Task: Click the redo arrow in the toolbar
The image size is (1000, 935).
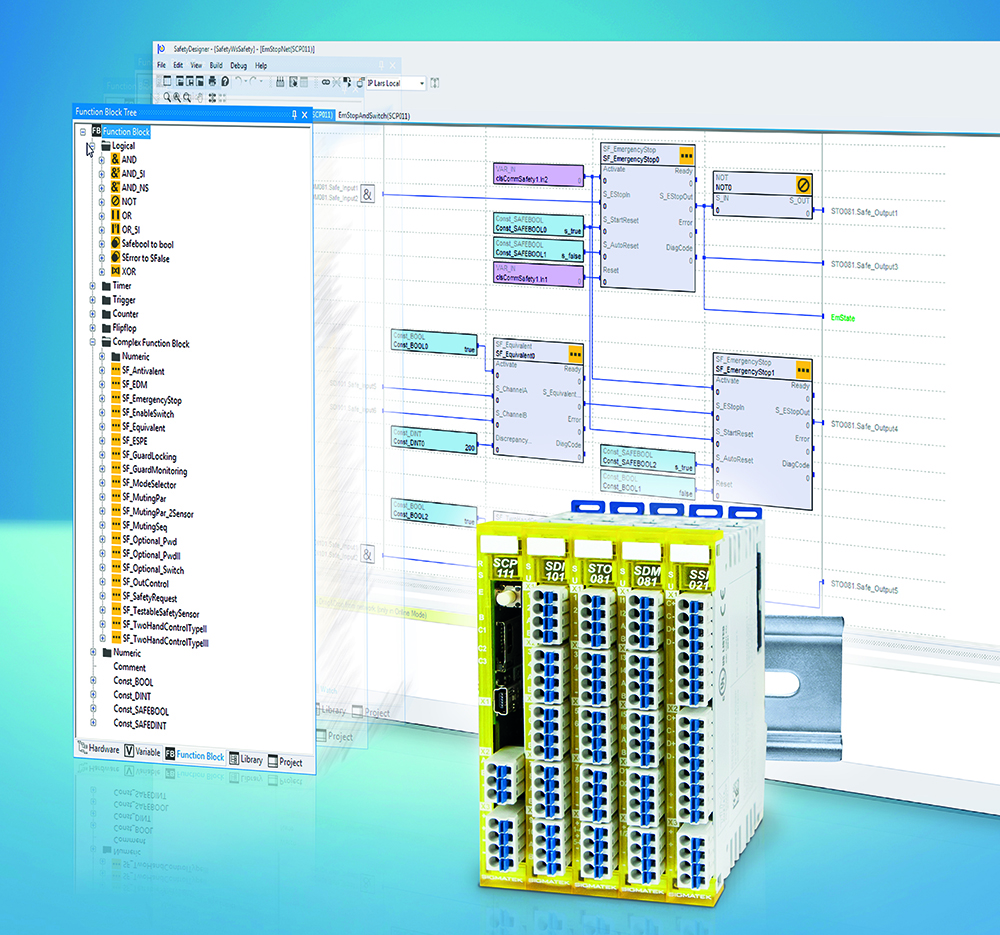Action: [253, 81]
